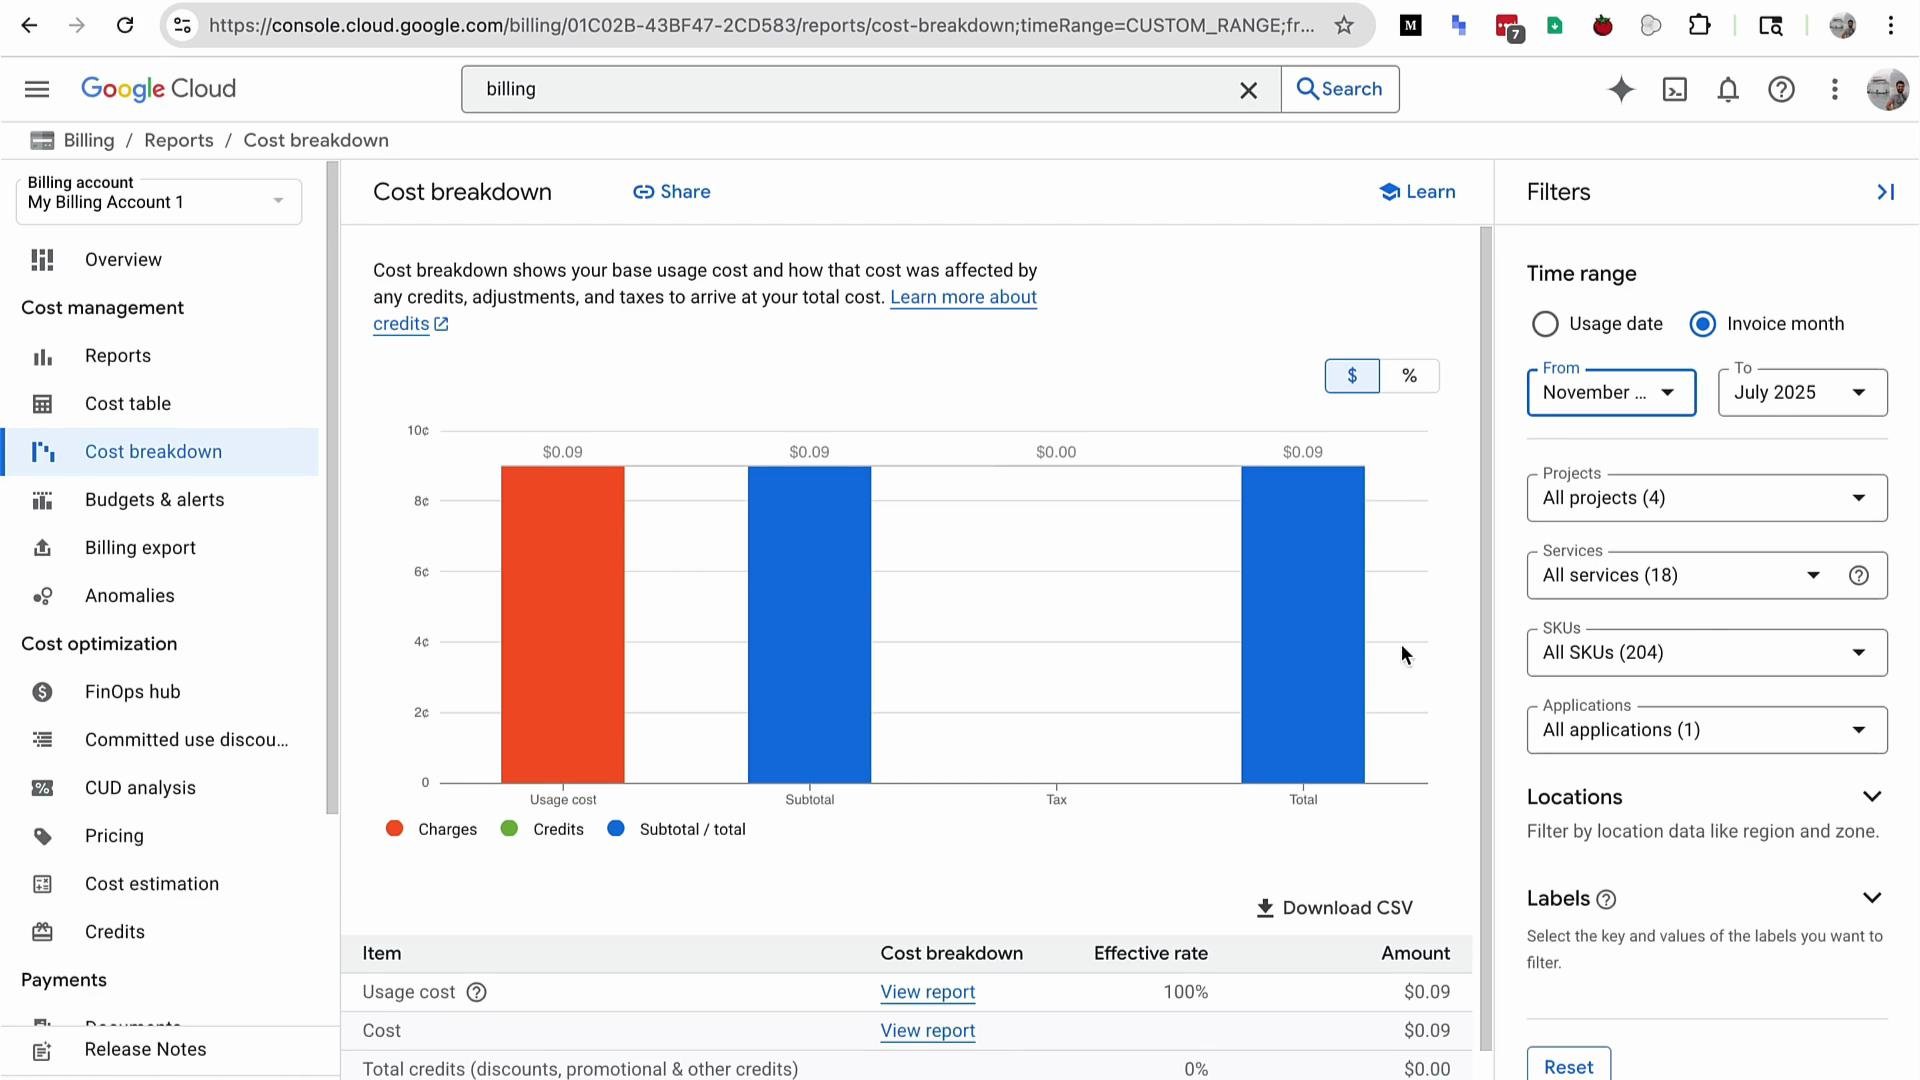The image size is (1920, 1080).
Task: Click the Pricing tag icon
Action: 42,836
